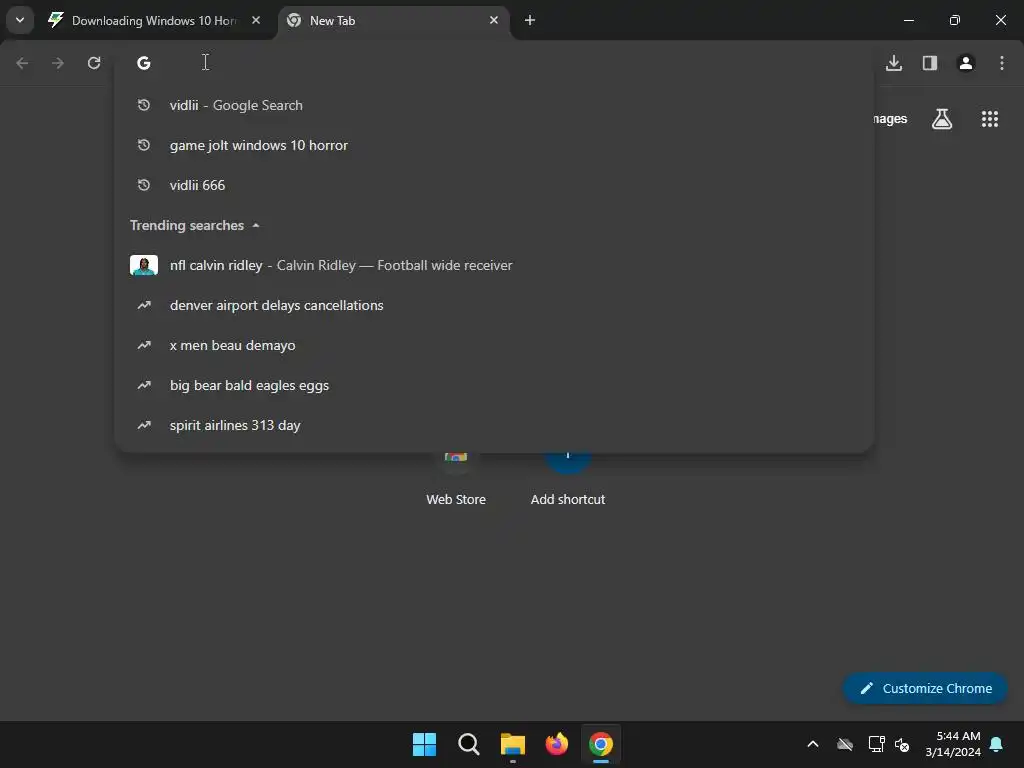
Task: Click Add shortcut tile
Action: click(568, 480)
